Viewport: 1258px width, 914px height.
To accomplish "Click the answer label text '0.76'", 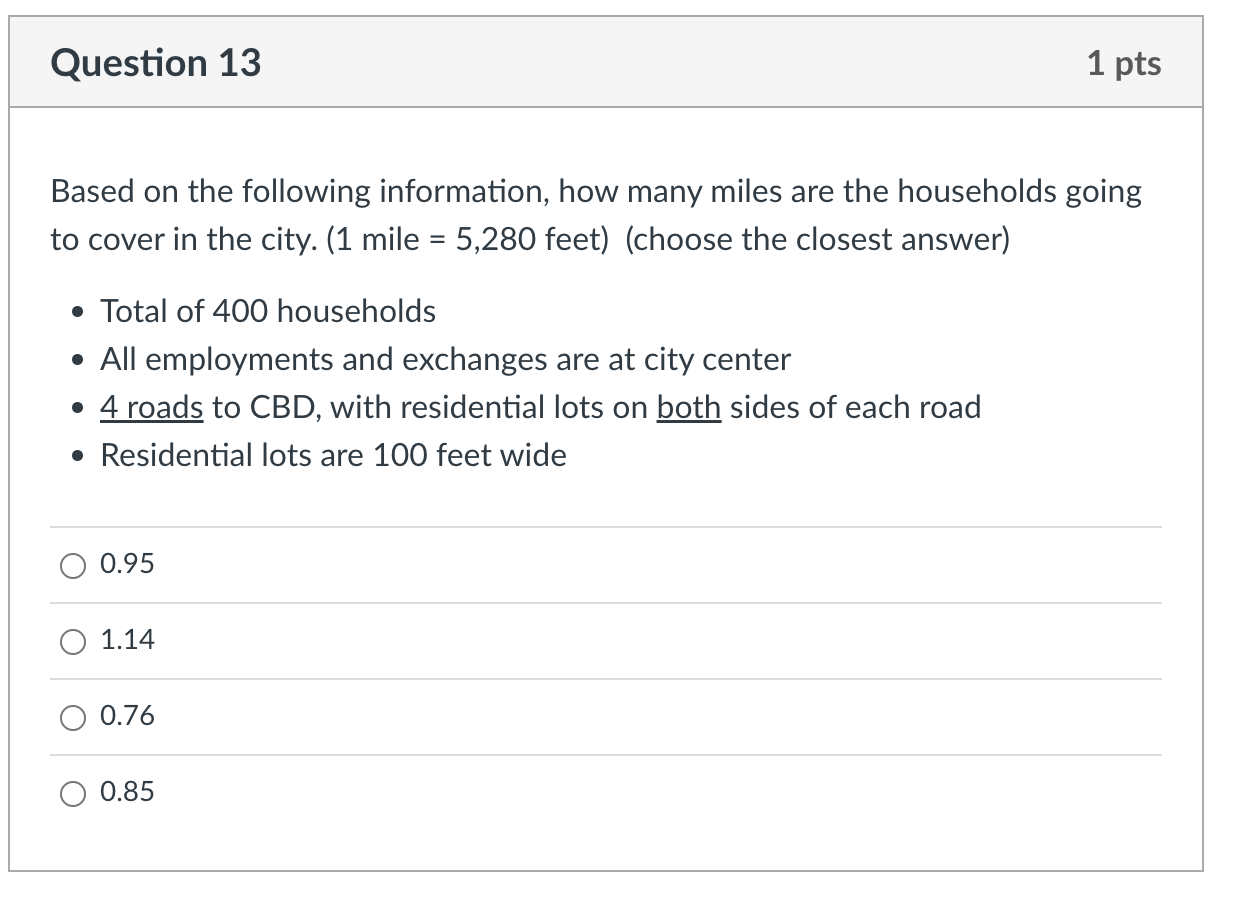I will 126,716.
